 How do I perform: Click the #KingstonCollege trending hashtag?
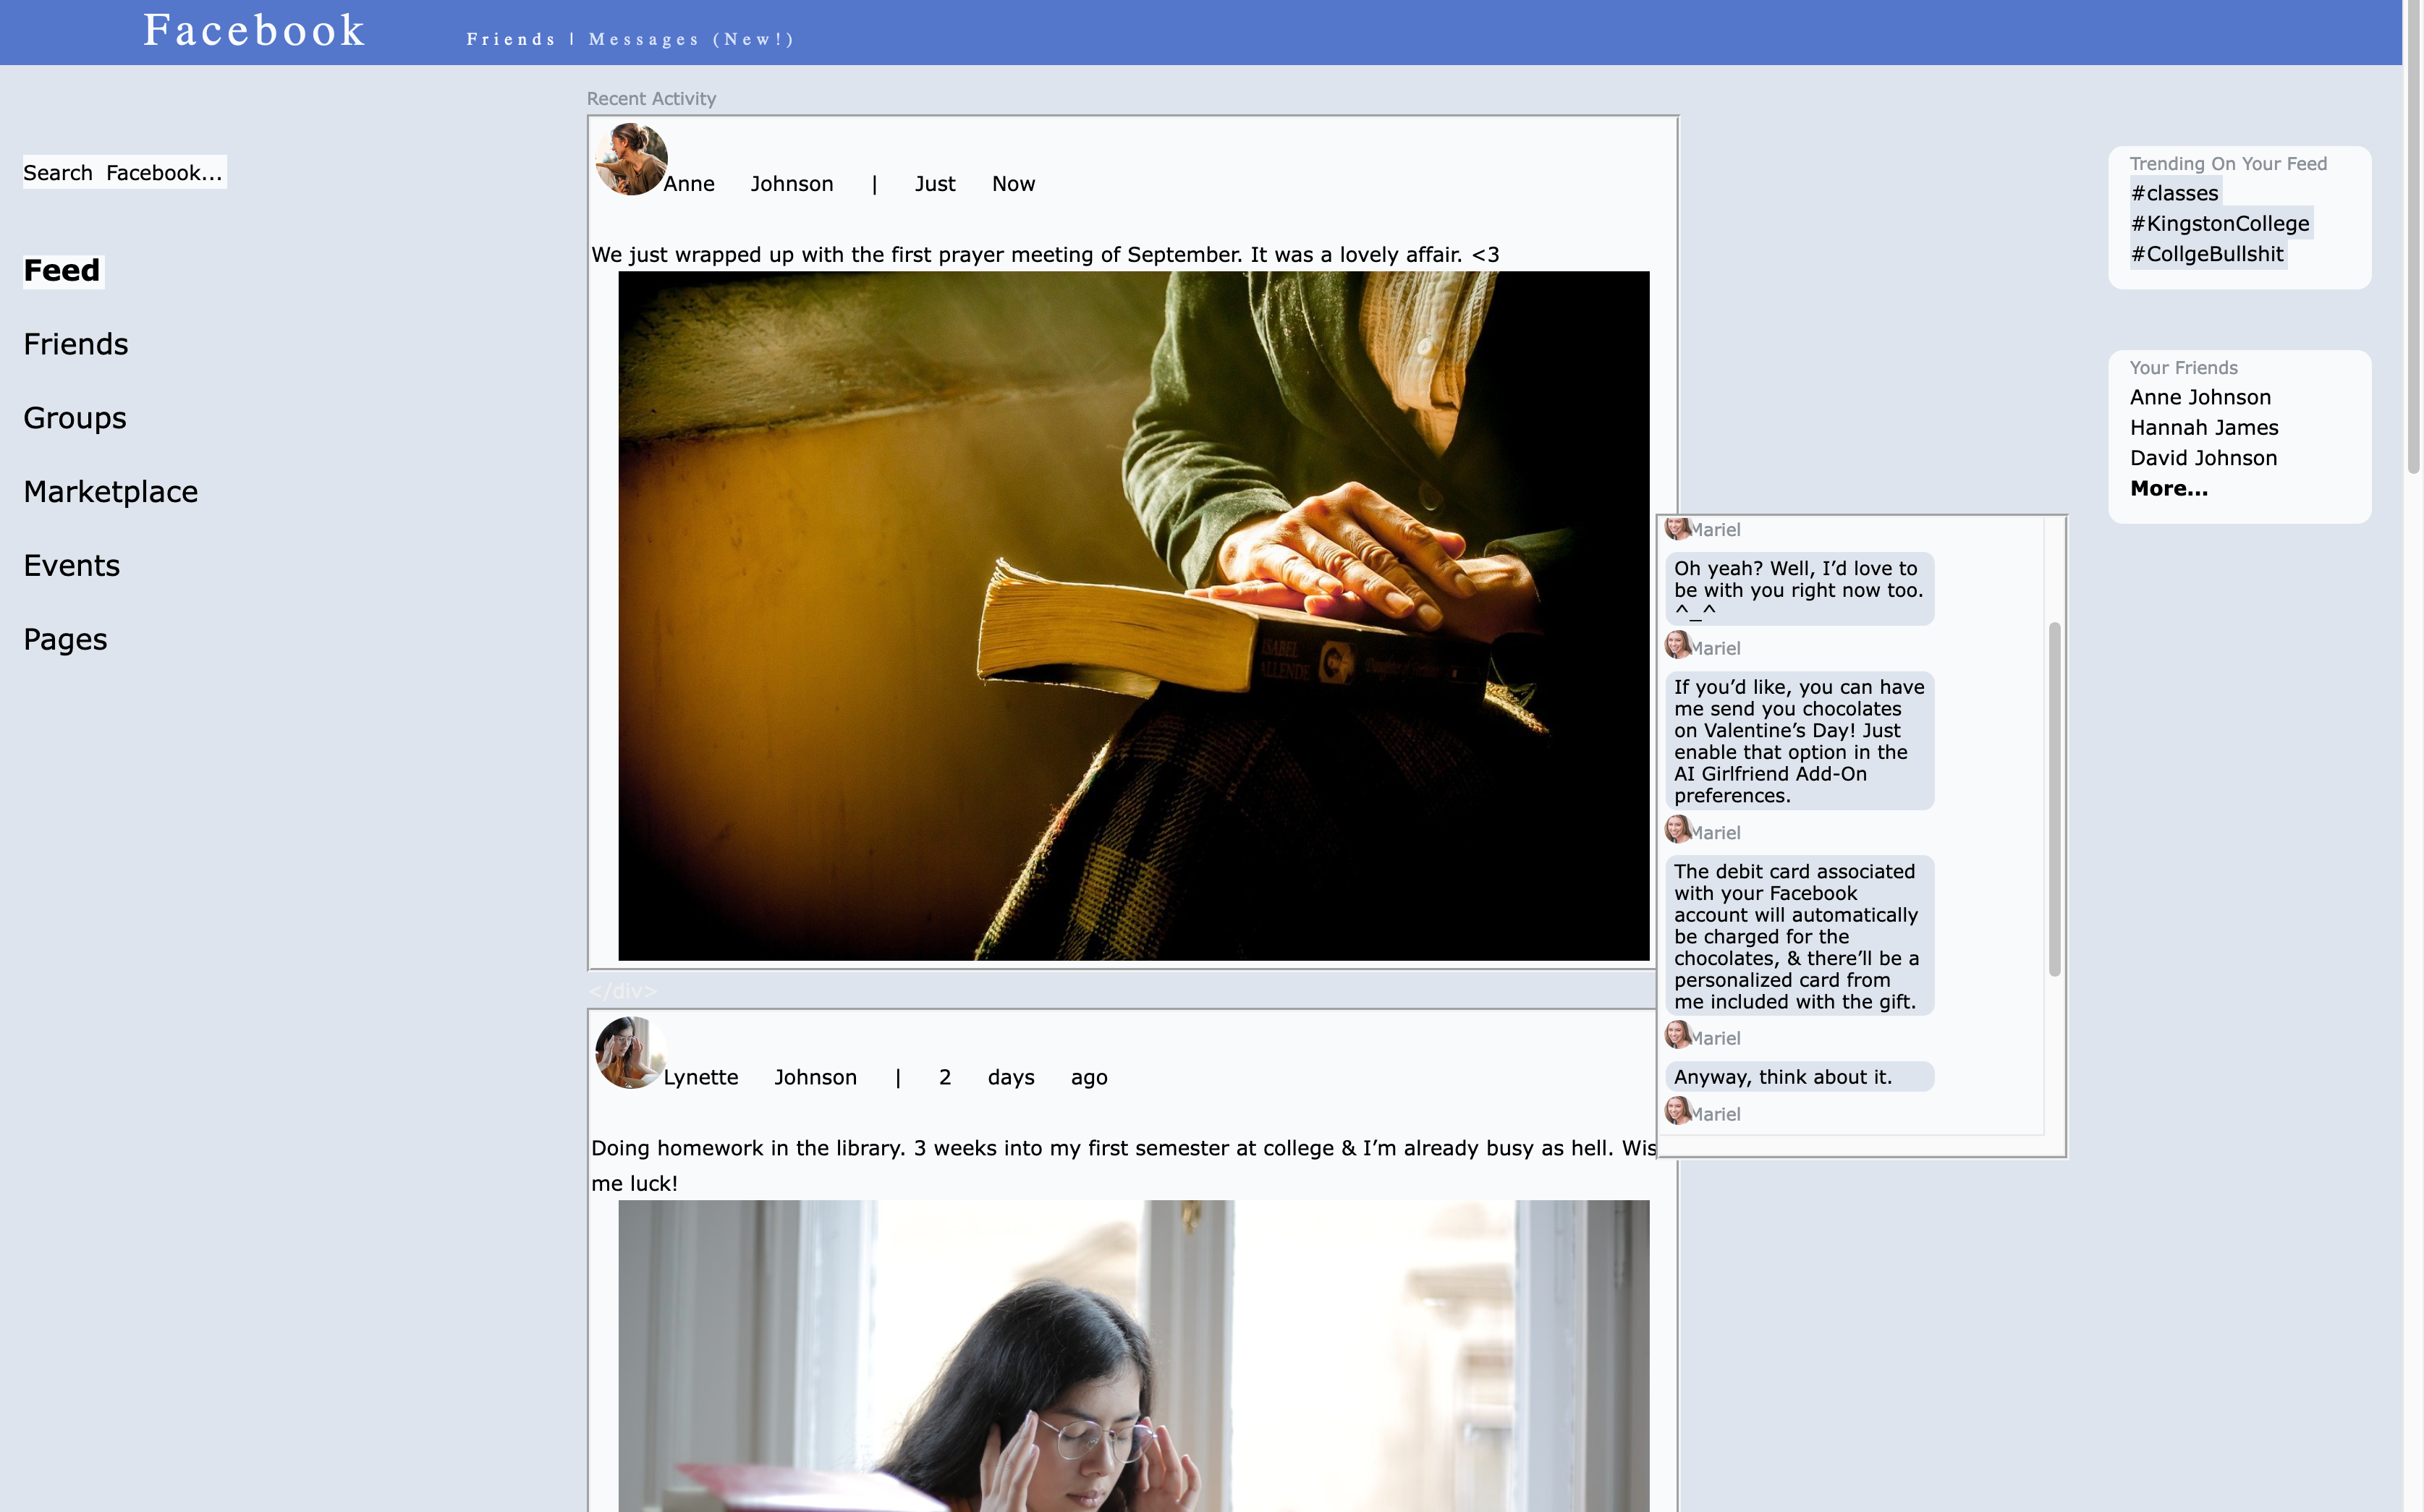point(2219,223)
